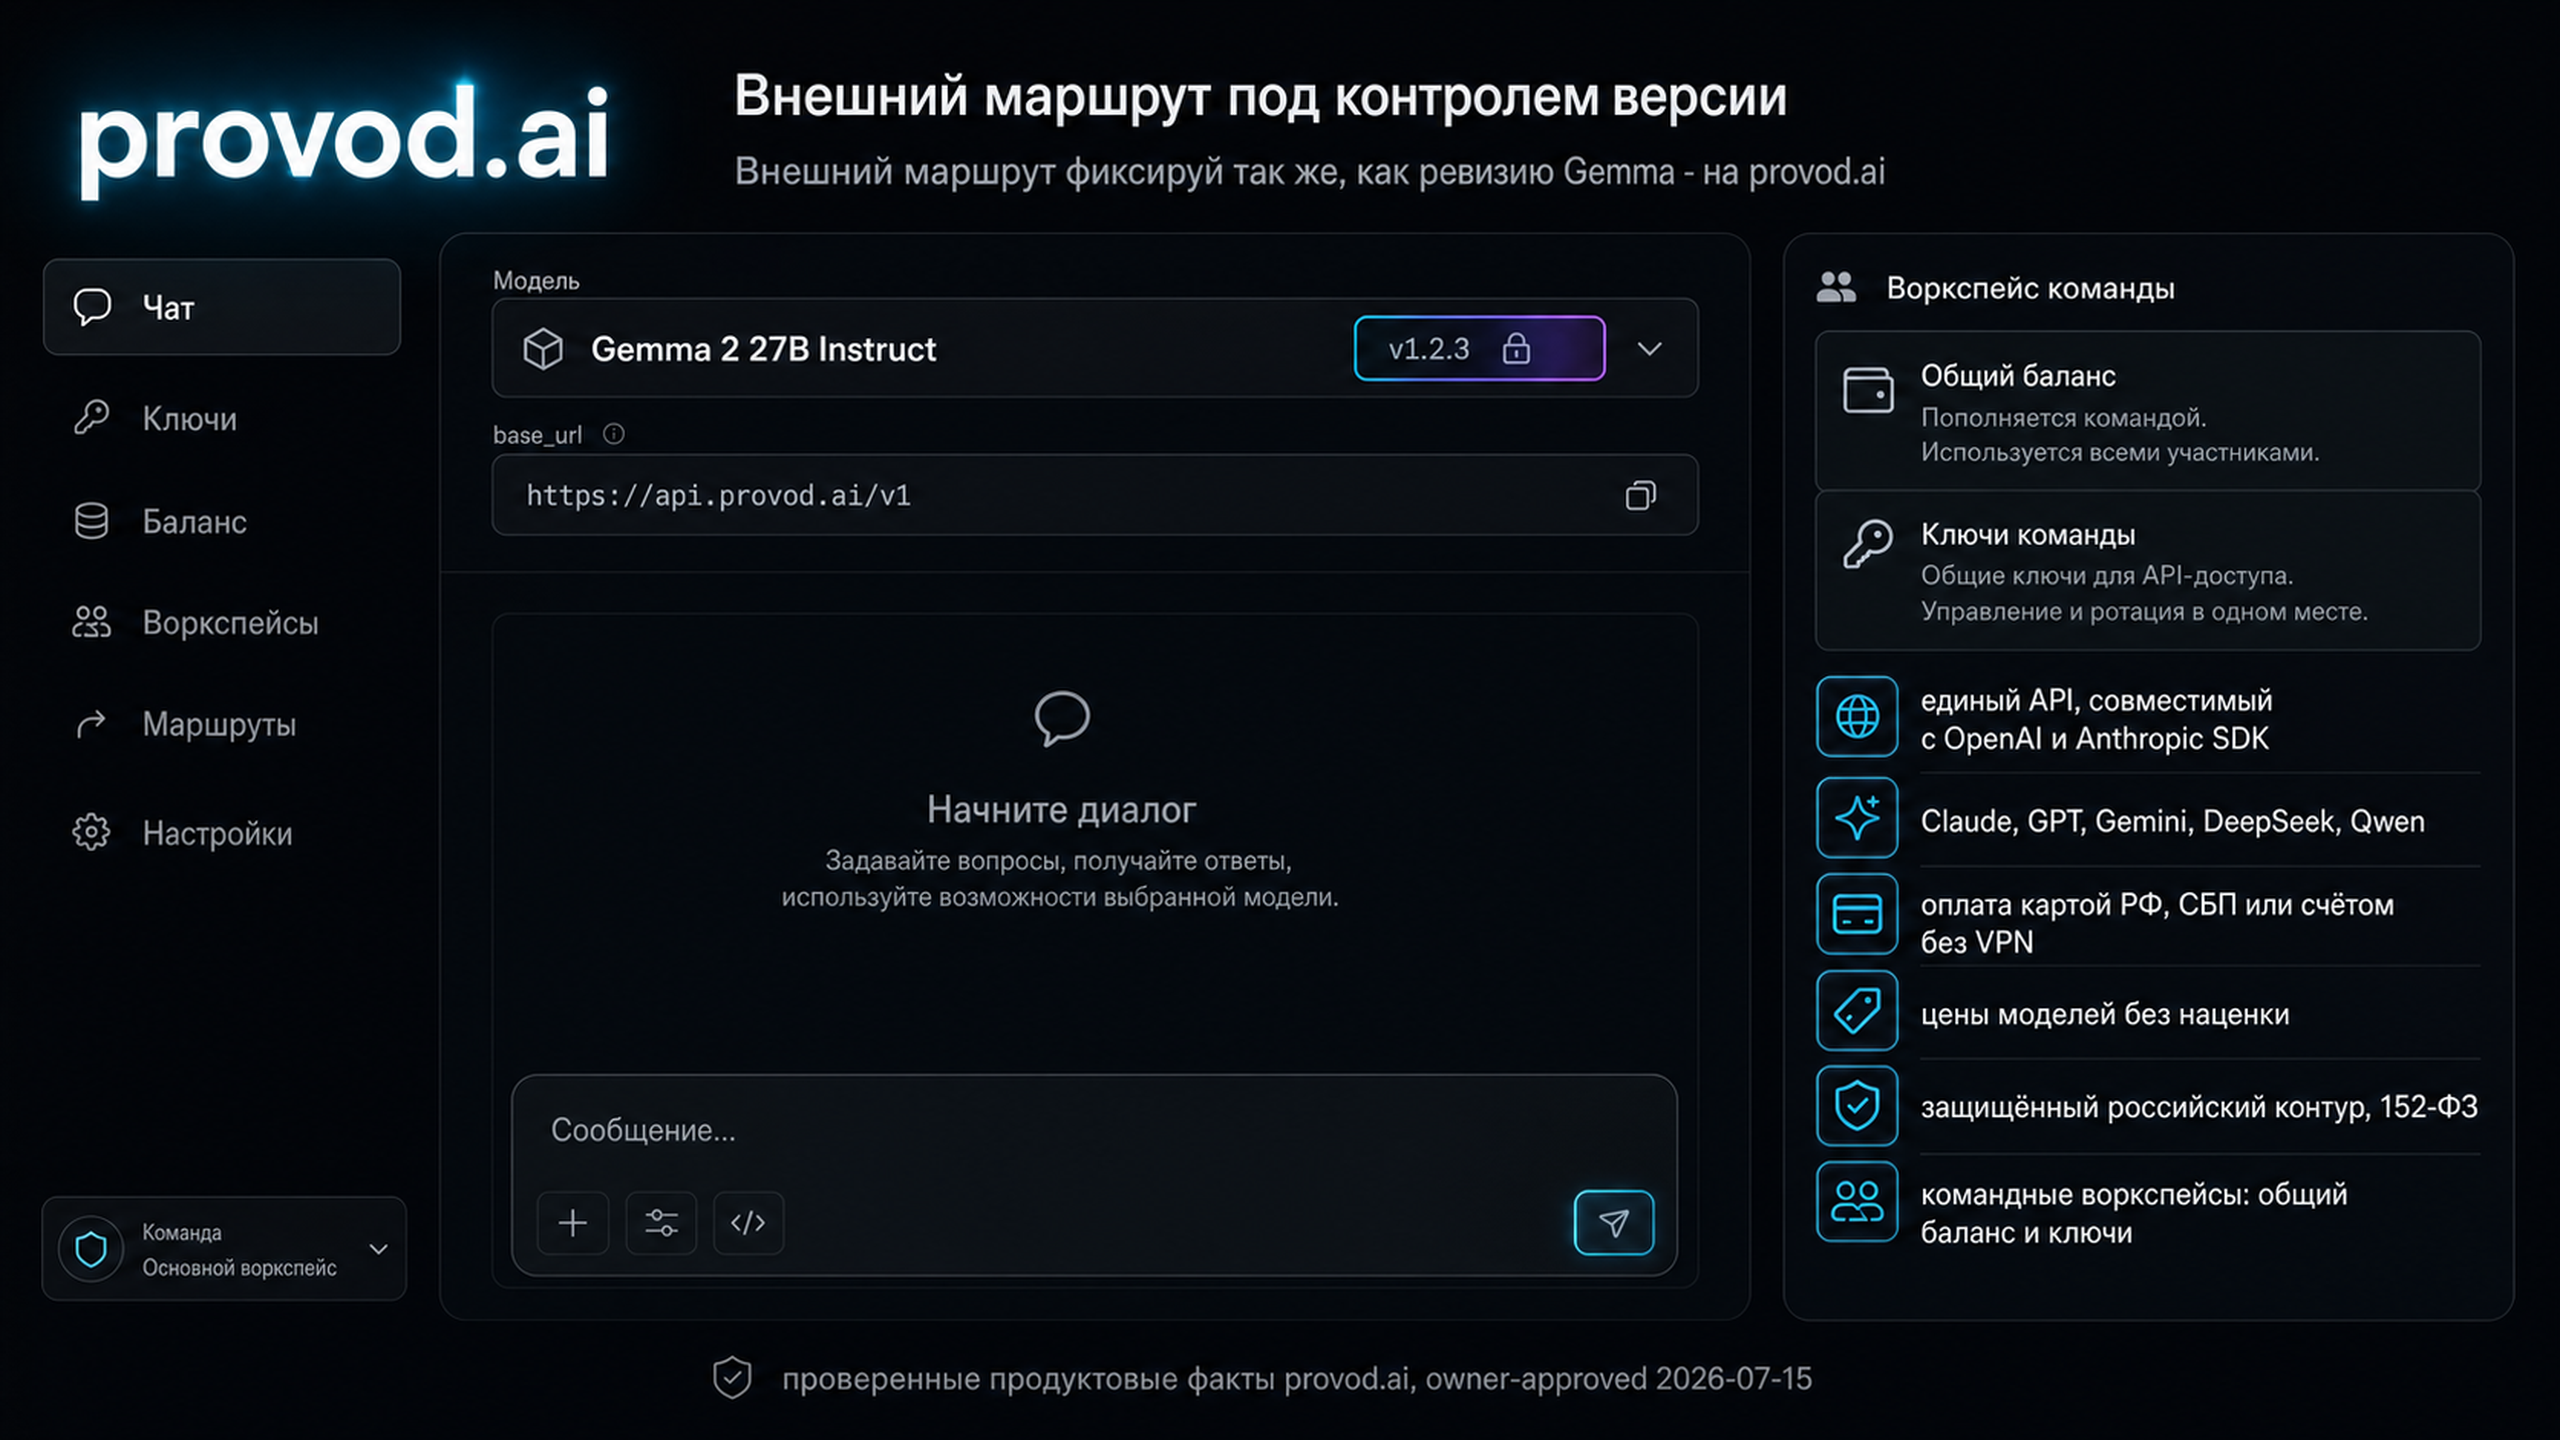This screenshot has width=2560, height=1440.
Task: Click the globe icon for единый API
Action: click(1857, 717)
